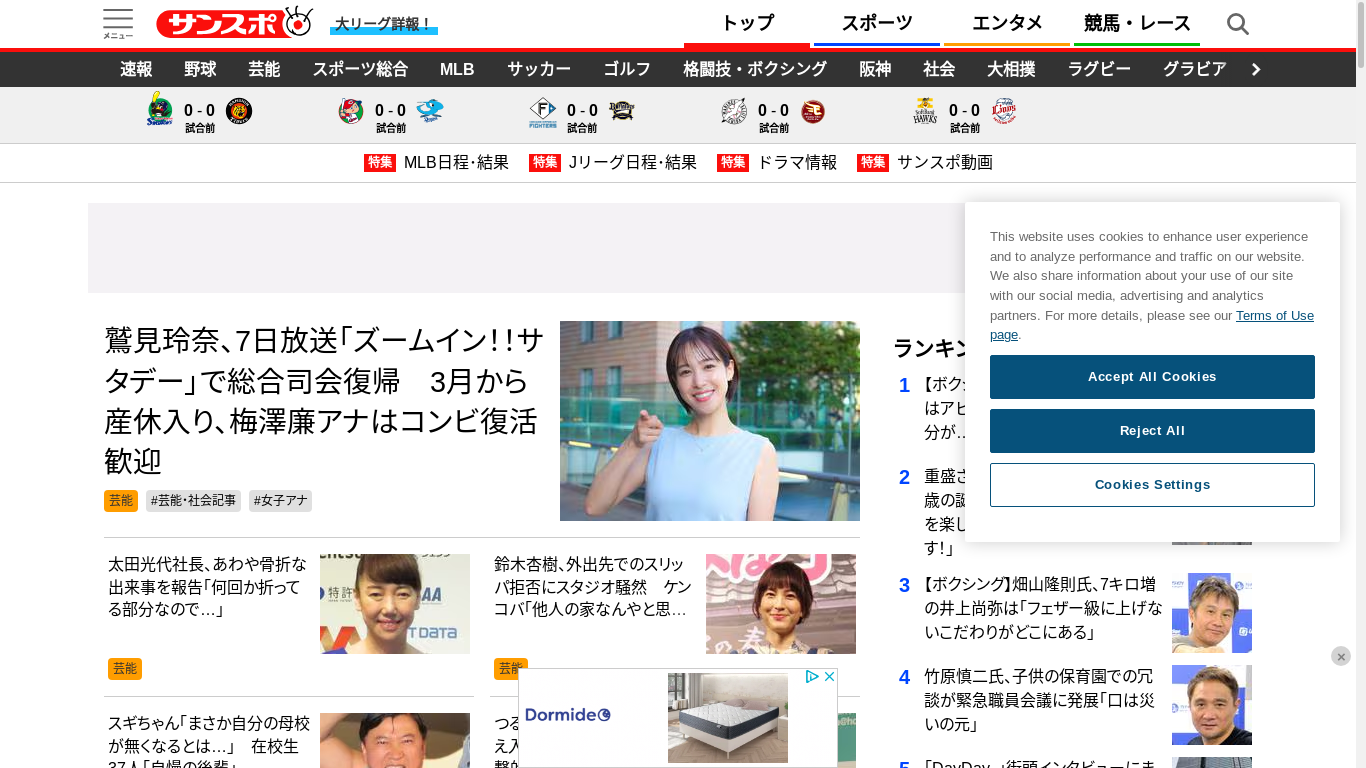The height and width of the screenshot is (768, 1366).
Task: Click the Dormideo mattress advertisement
Action: click(678, 718)
